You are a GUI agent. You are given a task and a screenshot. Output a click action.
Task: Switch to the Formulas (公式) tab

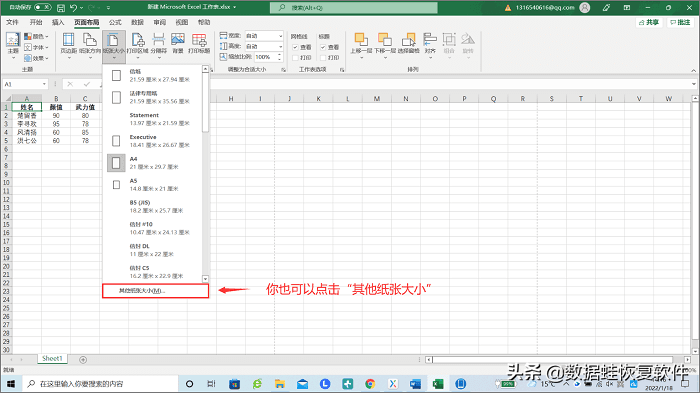(115, 22)
